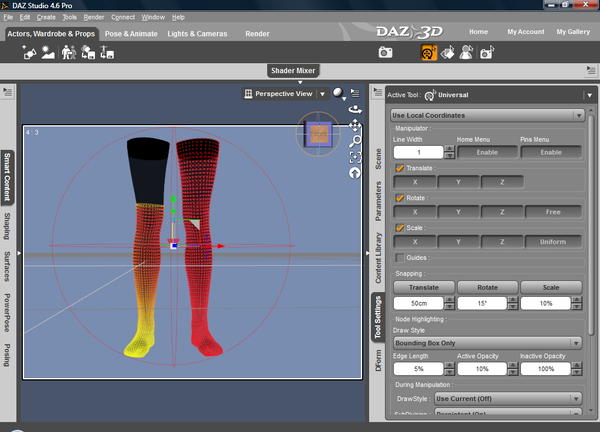
Task: Open the left pane options menu icon
Action: click(x=8, y=92)
